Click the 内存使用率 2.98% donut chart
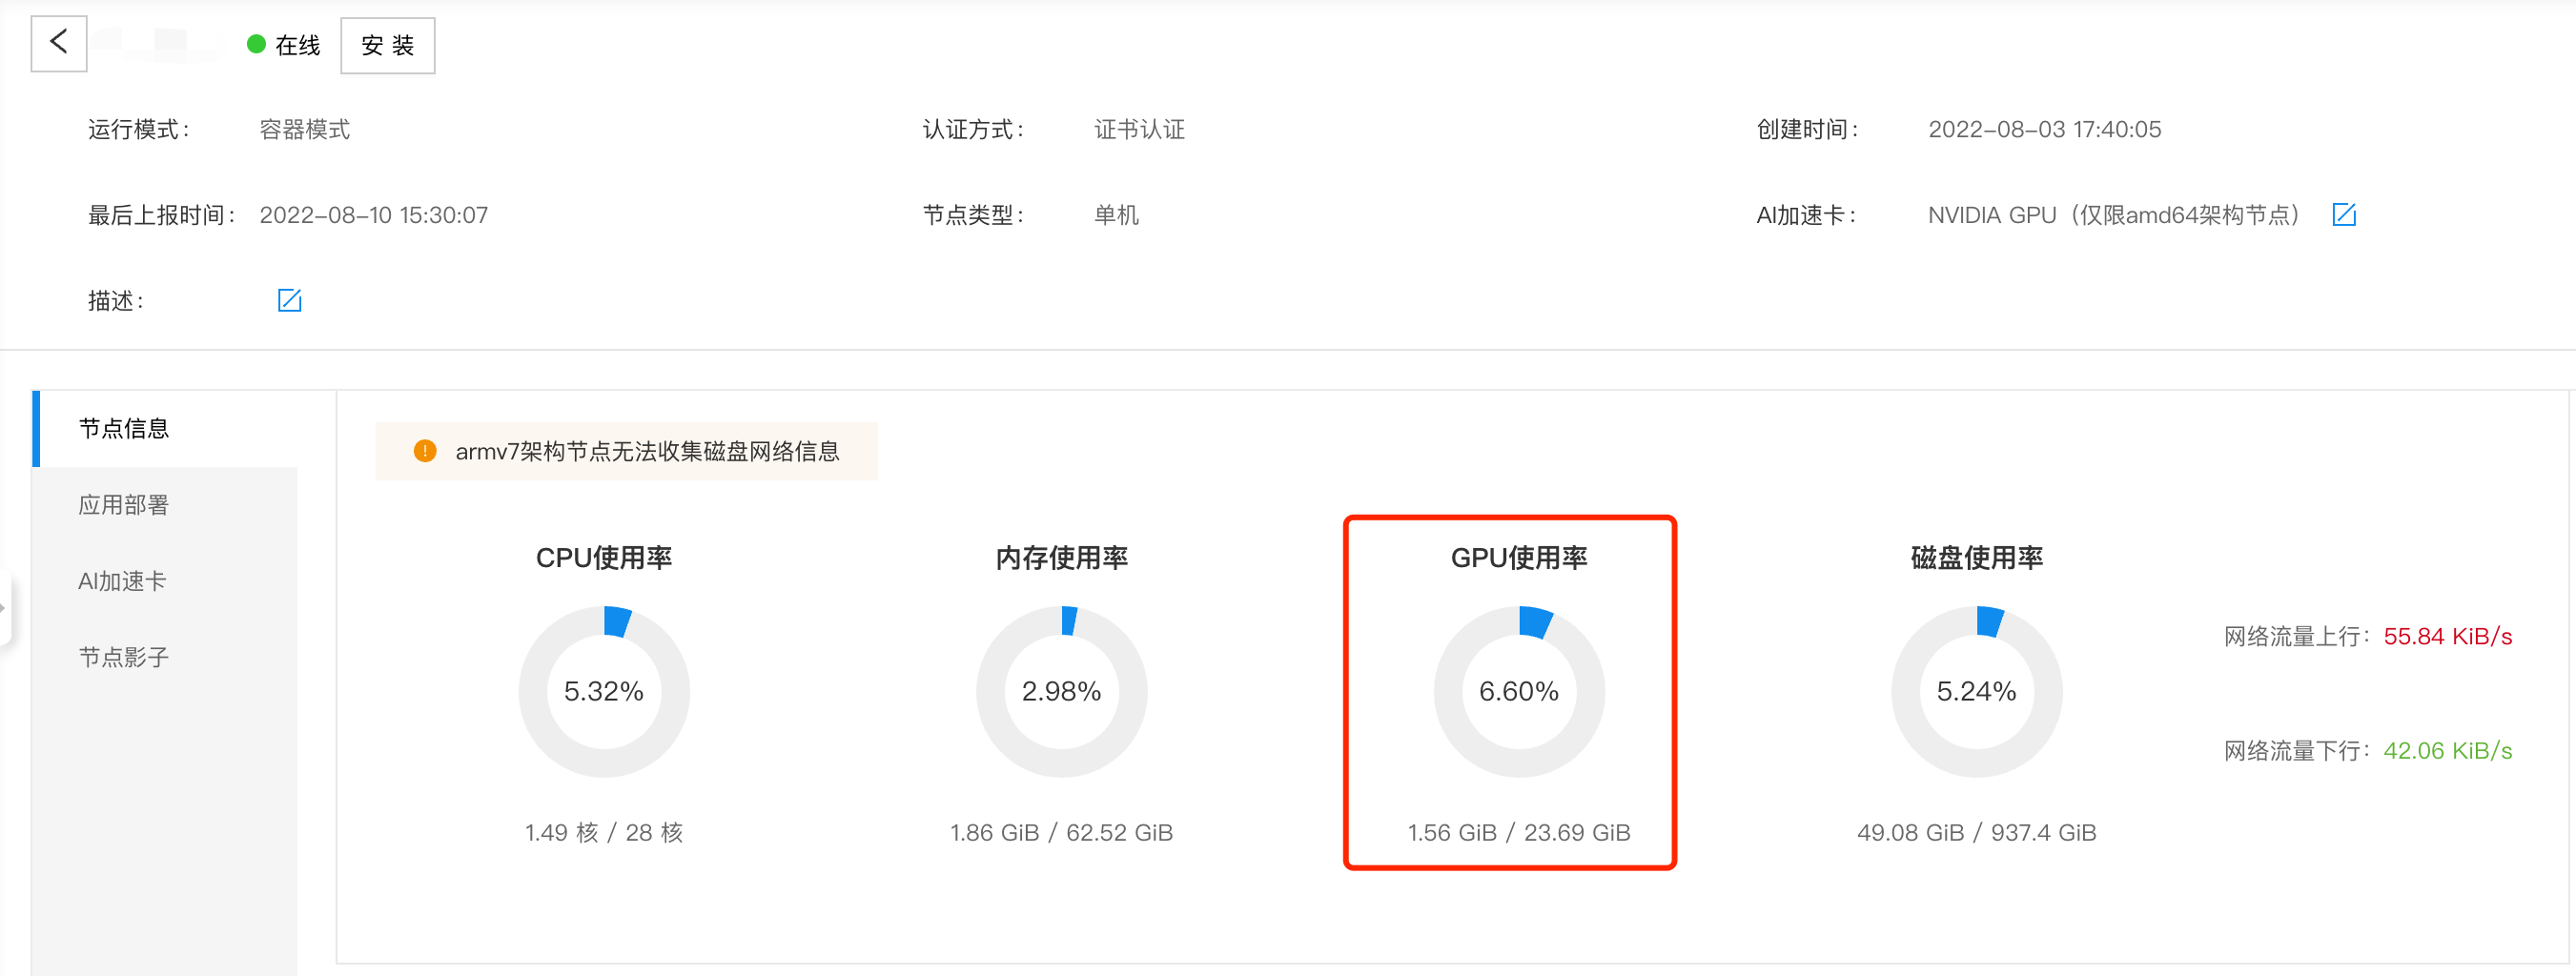2576x976 pixels. [1061, 691]
